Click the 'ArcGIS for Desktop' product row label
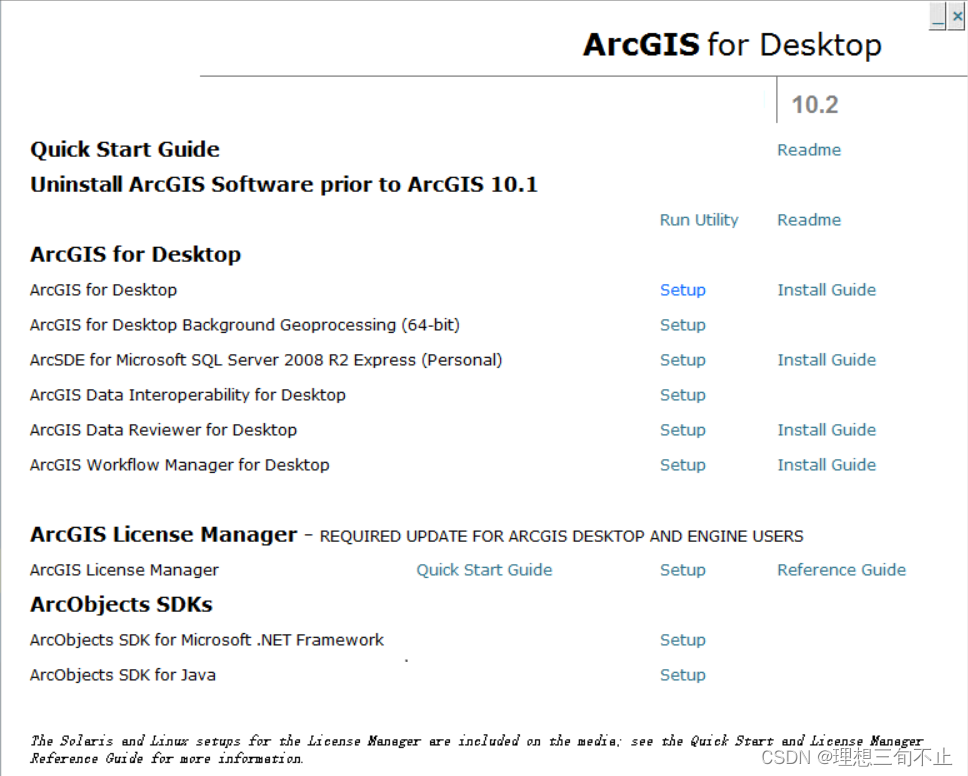 point(103,290)
